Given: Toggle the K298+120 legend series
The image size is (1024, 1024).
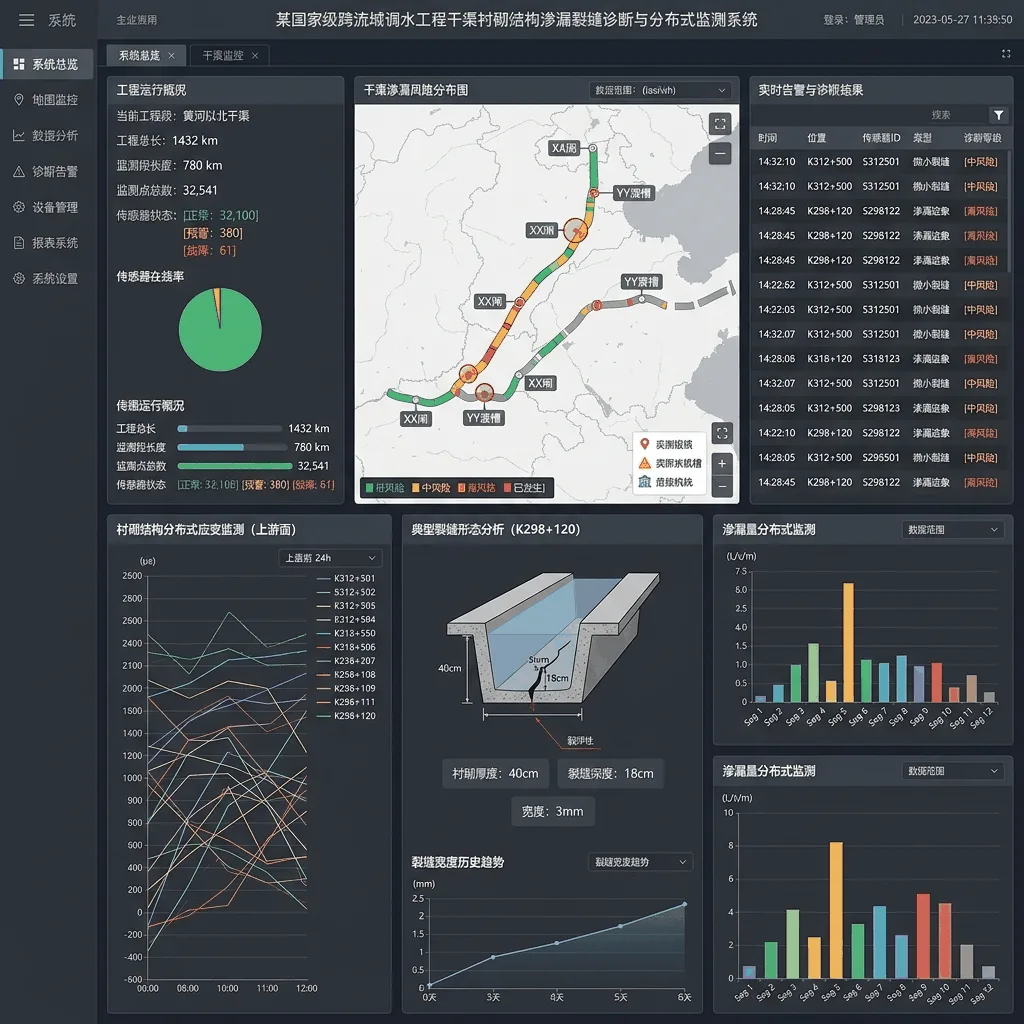Looking at the screenshot, I should (346, 716).
